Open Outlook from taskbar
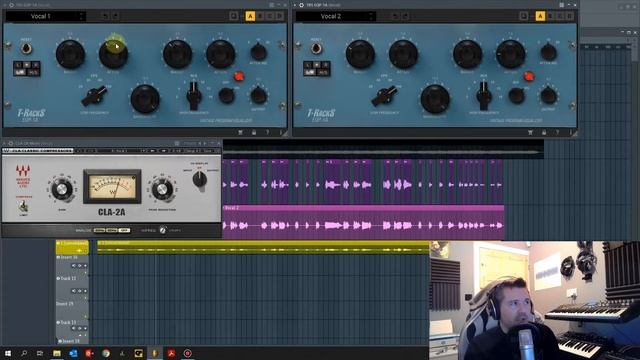640x360 pixels. [73, 353]
